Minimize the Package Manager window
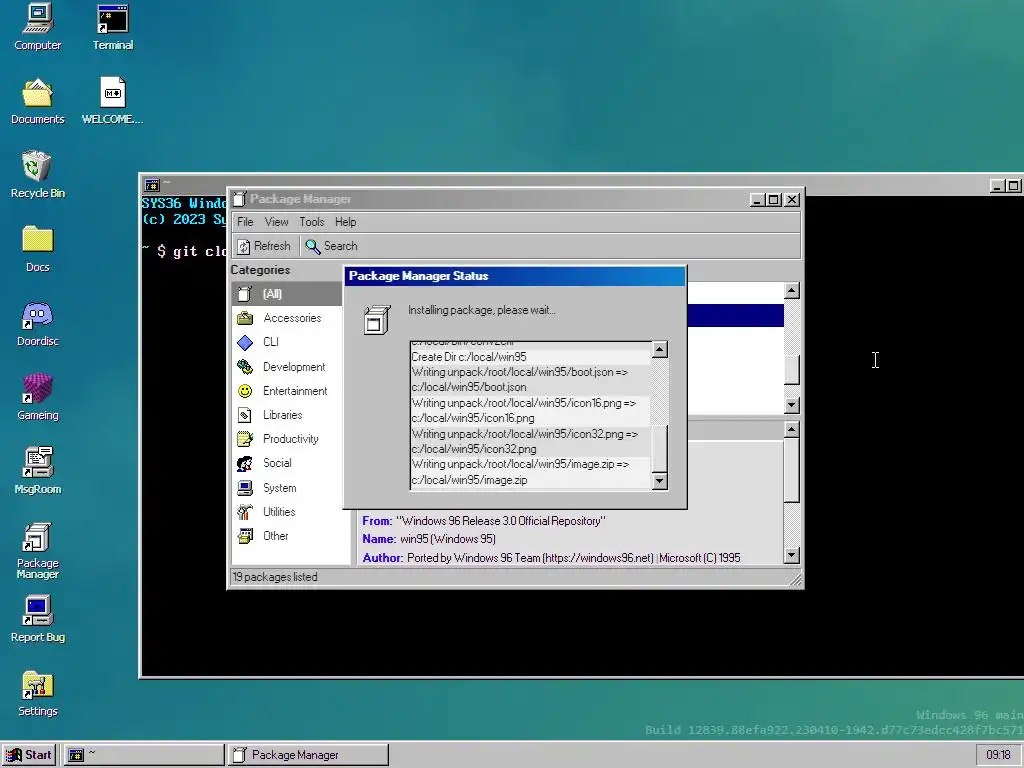 click(x=757, y=200)
